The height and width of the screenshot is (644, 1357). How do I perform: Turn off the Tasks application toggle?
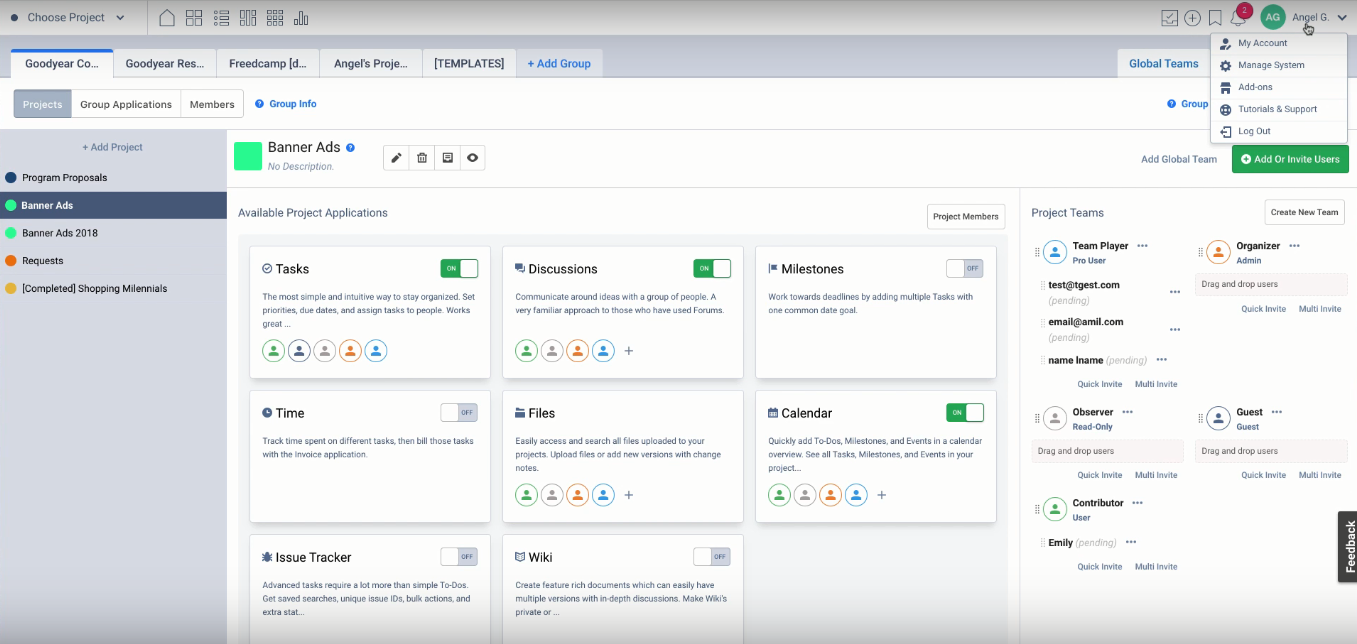(459, 268)
